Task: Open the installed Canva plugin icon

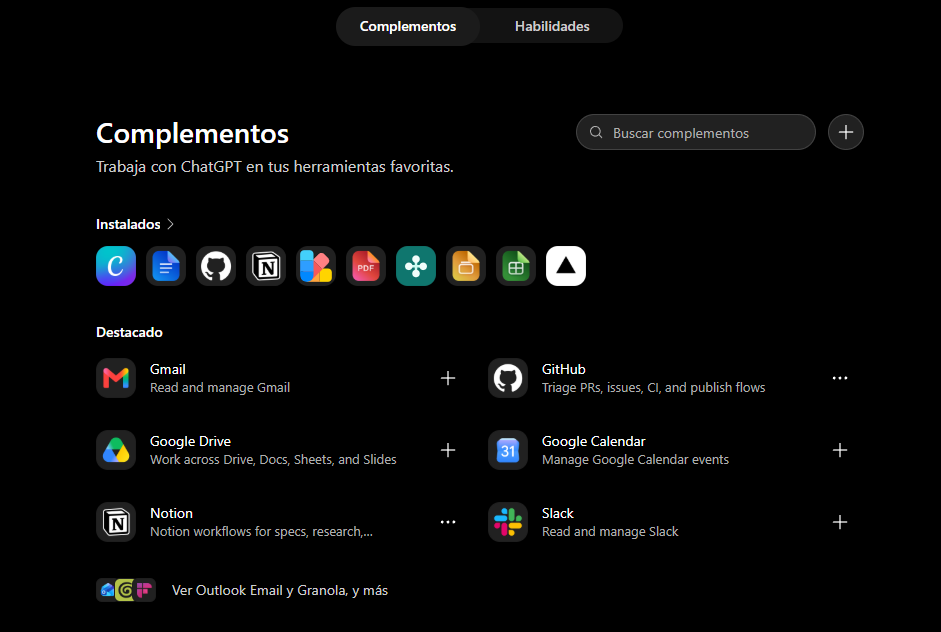Action: [116, 266]
